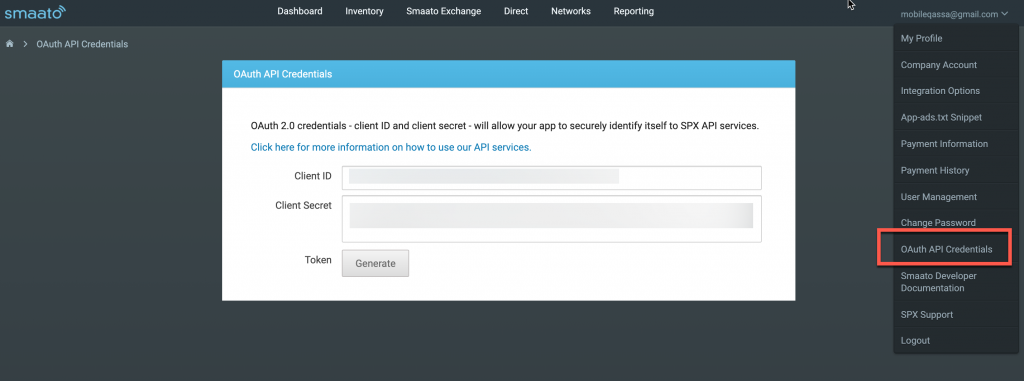Open the Smaato Exchange menu

pyautogui.click(x=443, y=11)
